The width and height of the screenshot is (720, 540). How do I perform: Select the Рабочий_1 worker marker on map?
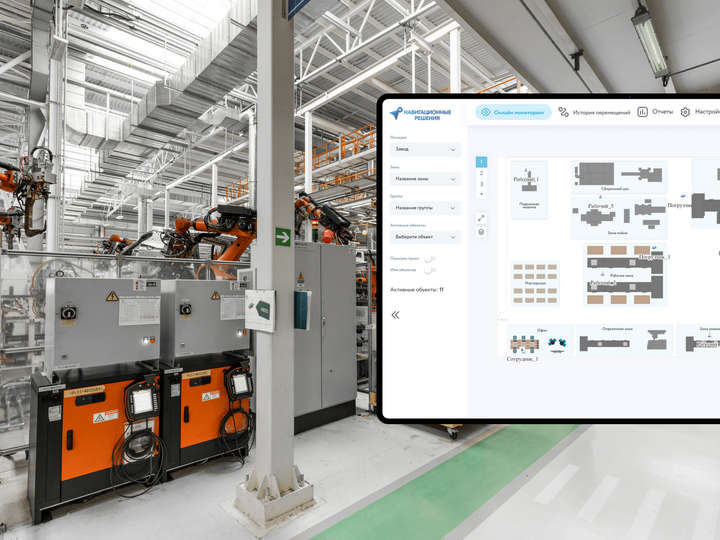coord(527,179)
